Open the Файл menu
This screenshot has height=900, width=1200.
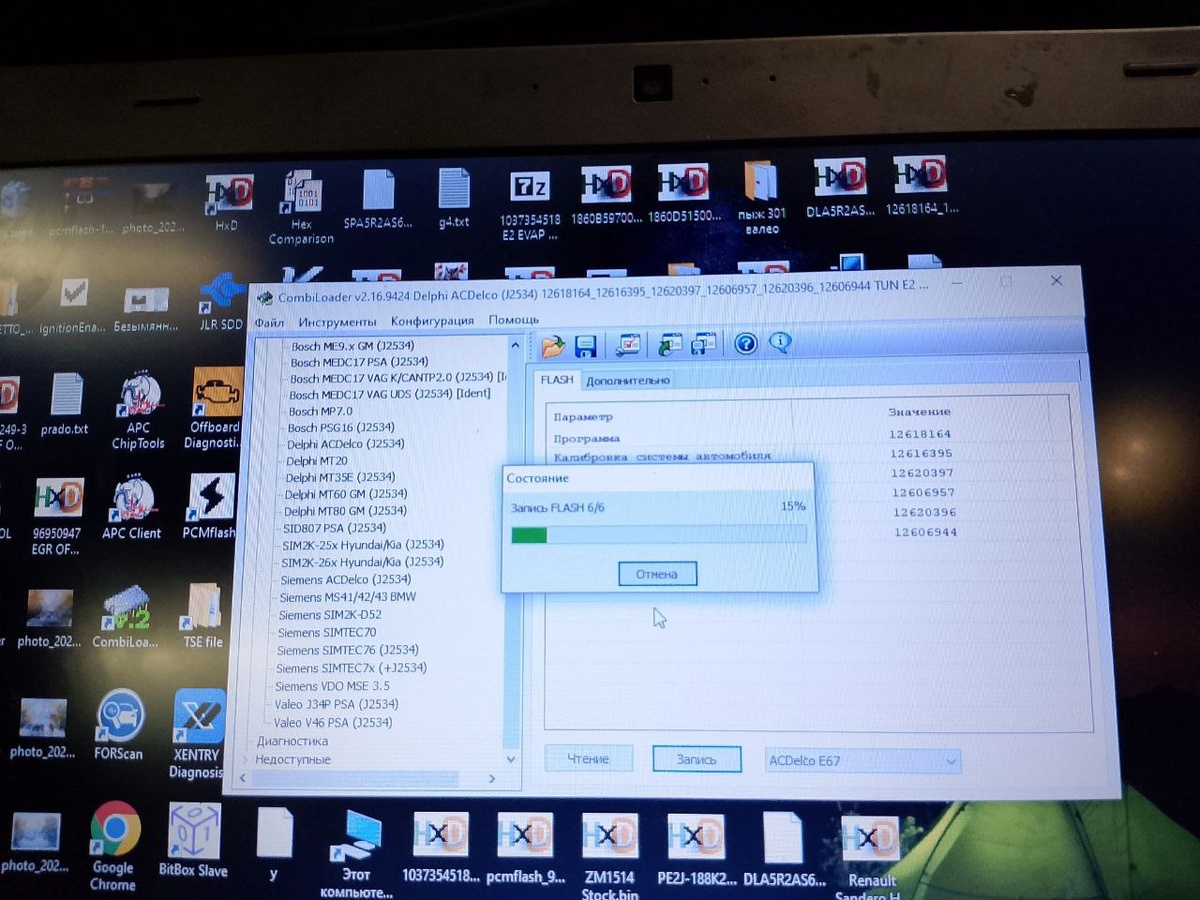(269, 322)
